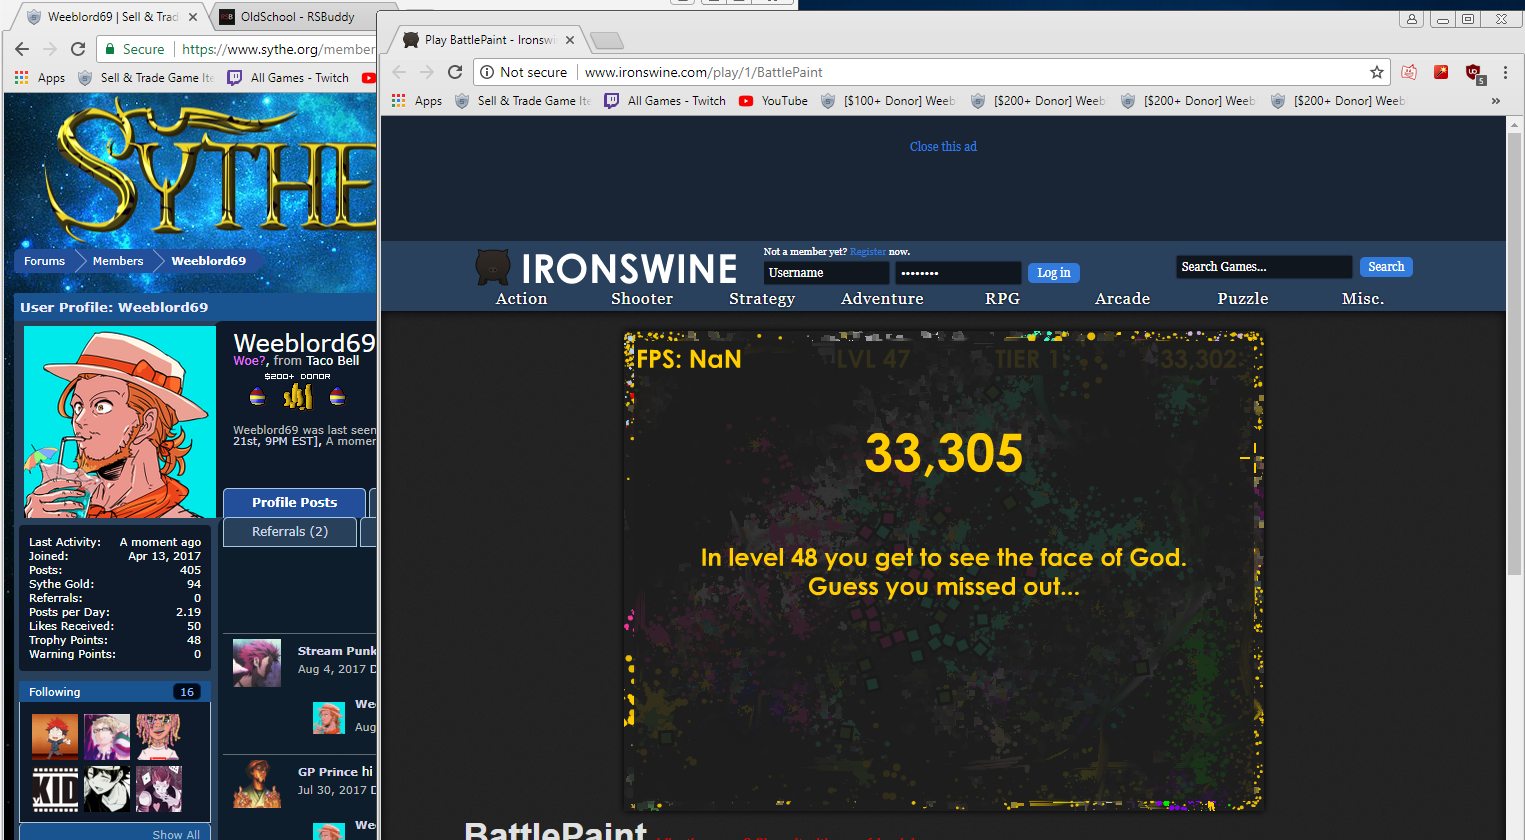Screen dimensions: 1525x840
Task: Reload the Sythe page in back window
Action: [78, 49]
